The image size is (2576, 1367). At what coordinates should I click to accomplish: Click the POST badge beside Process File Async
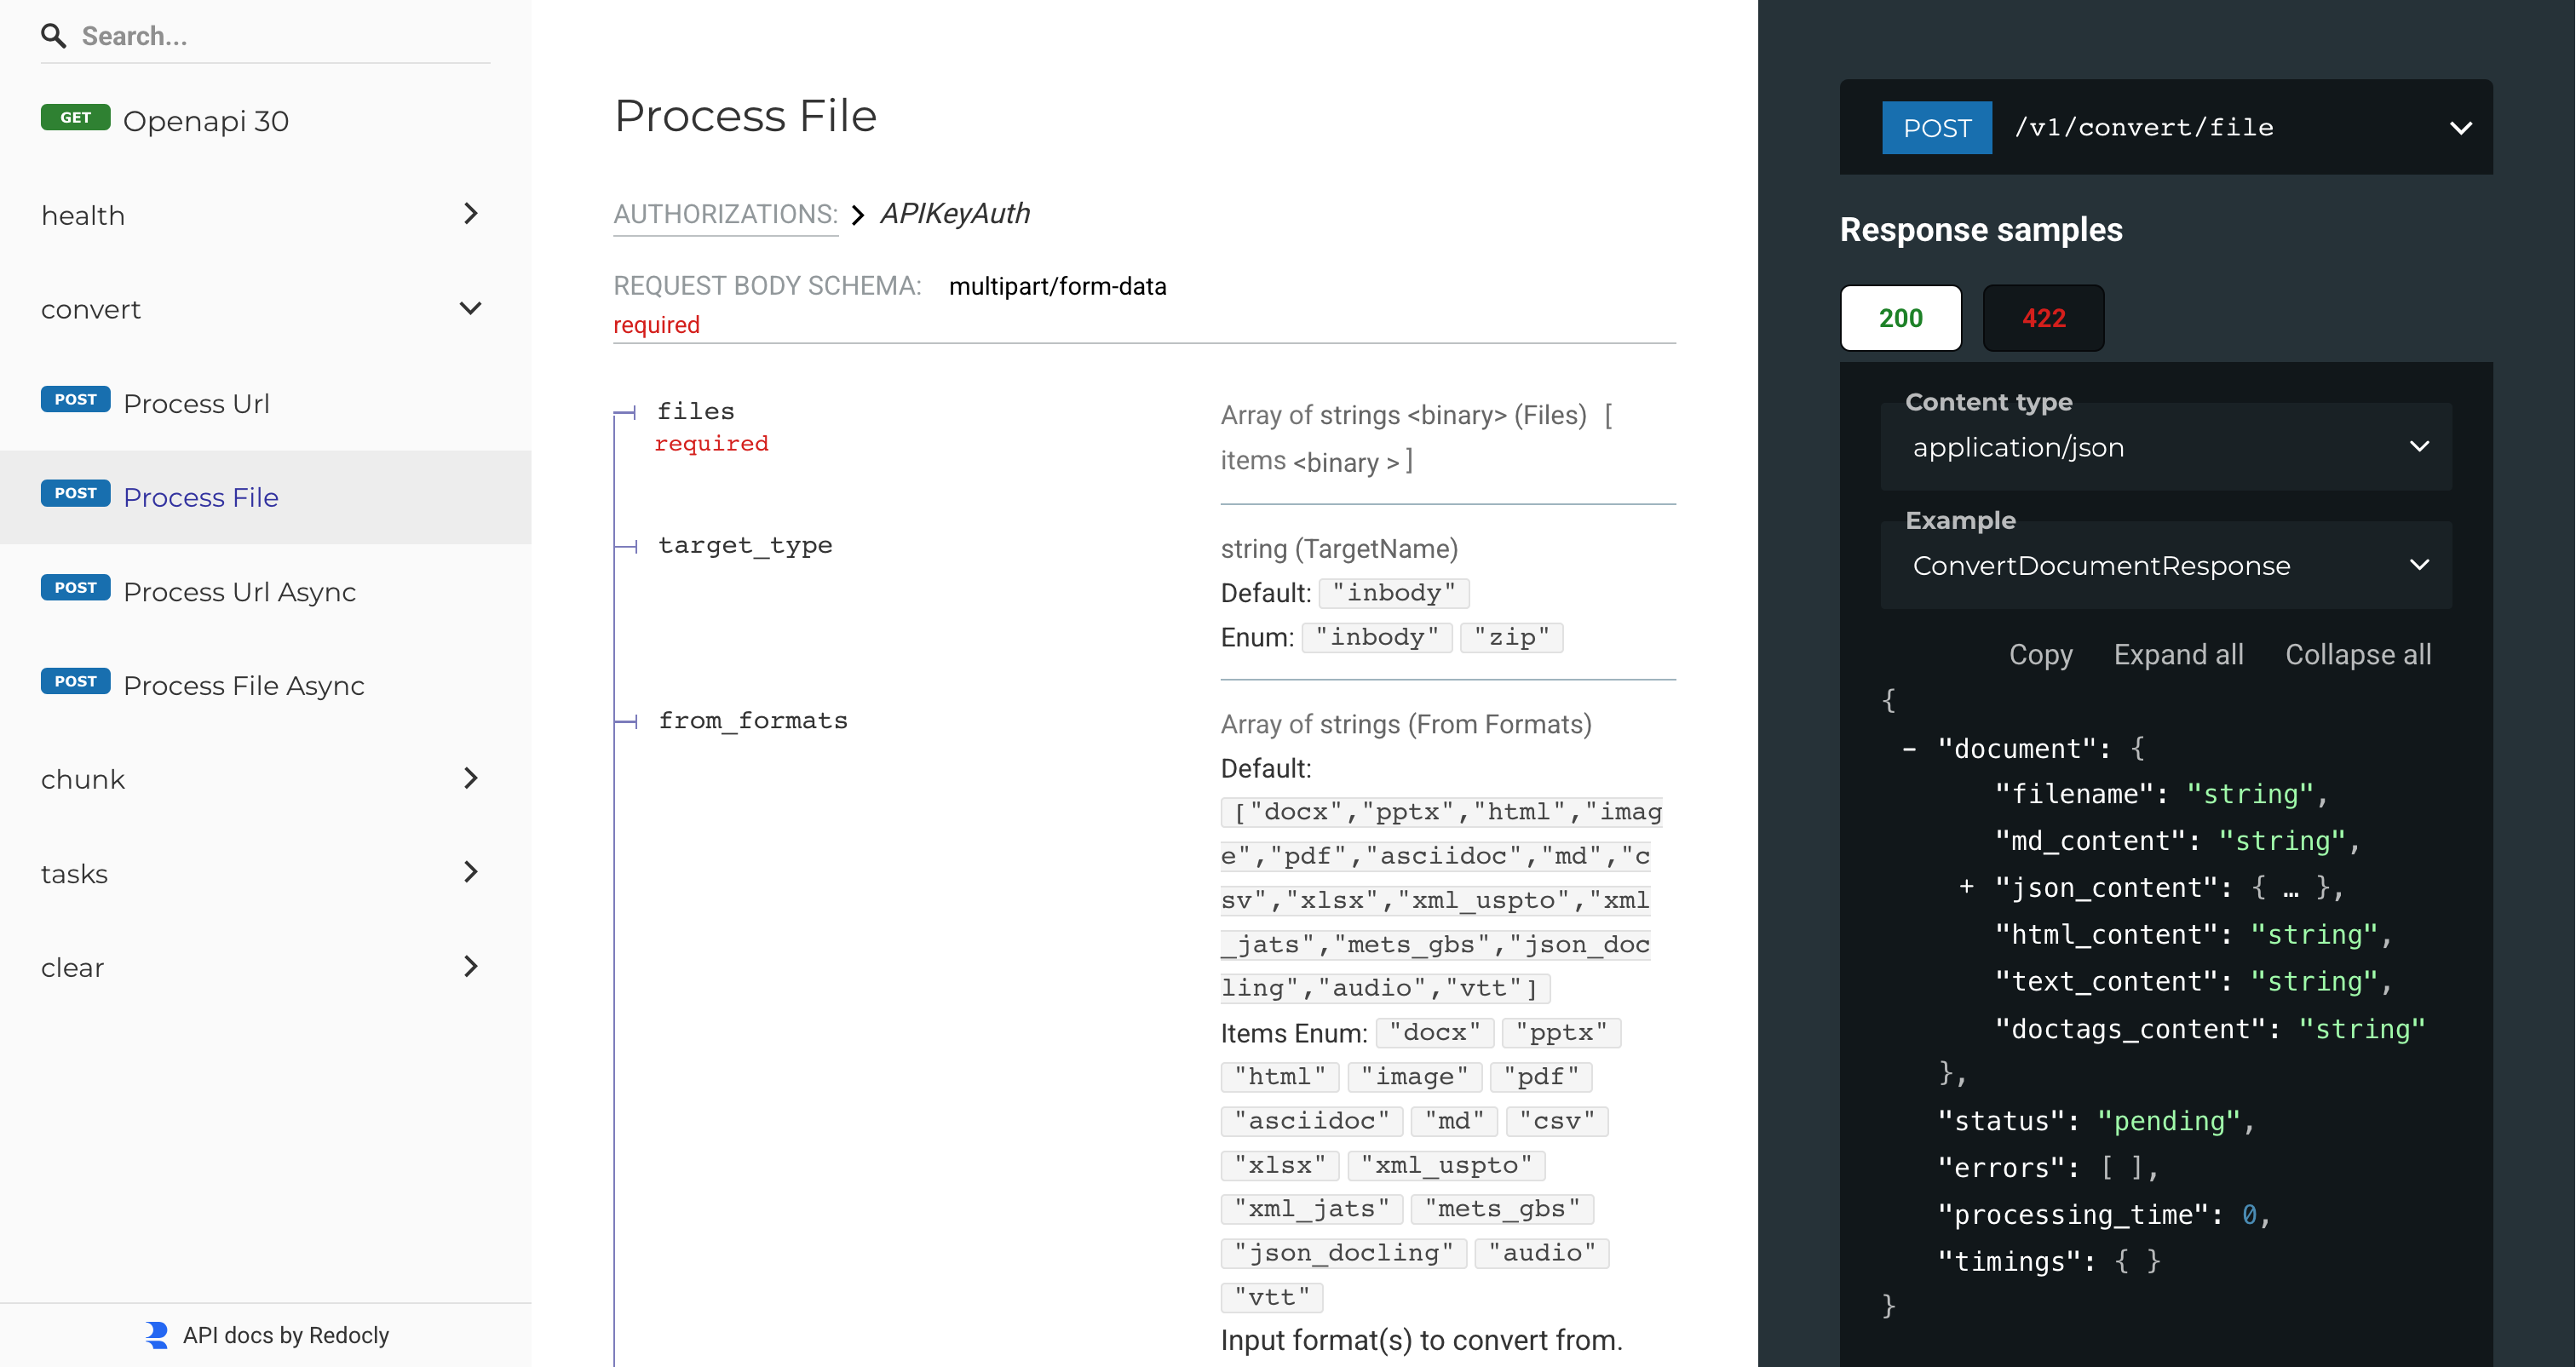(x=75, y=681)
